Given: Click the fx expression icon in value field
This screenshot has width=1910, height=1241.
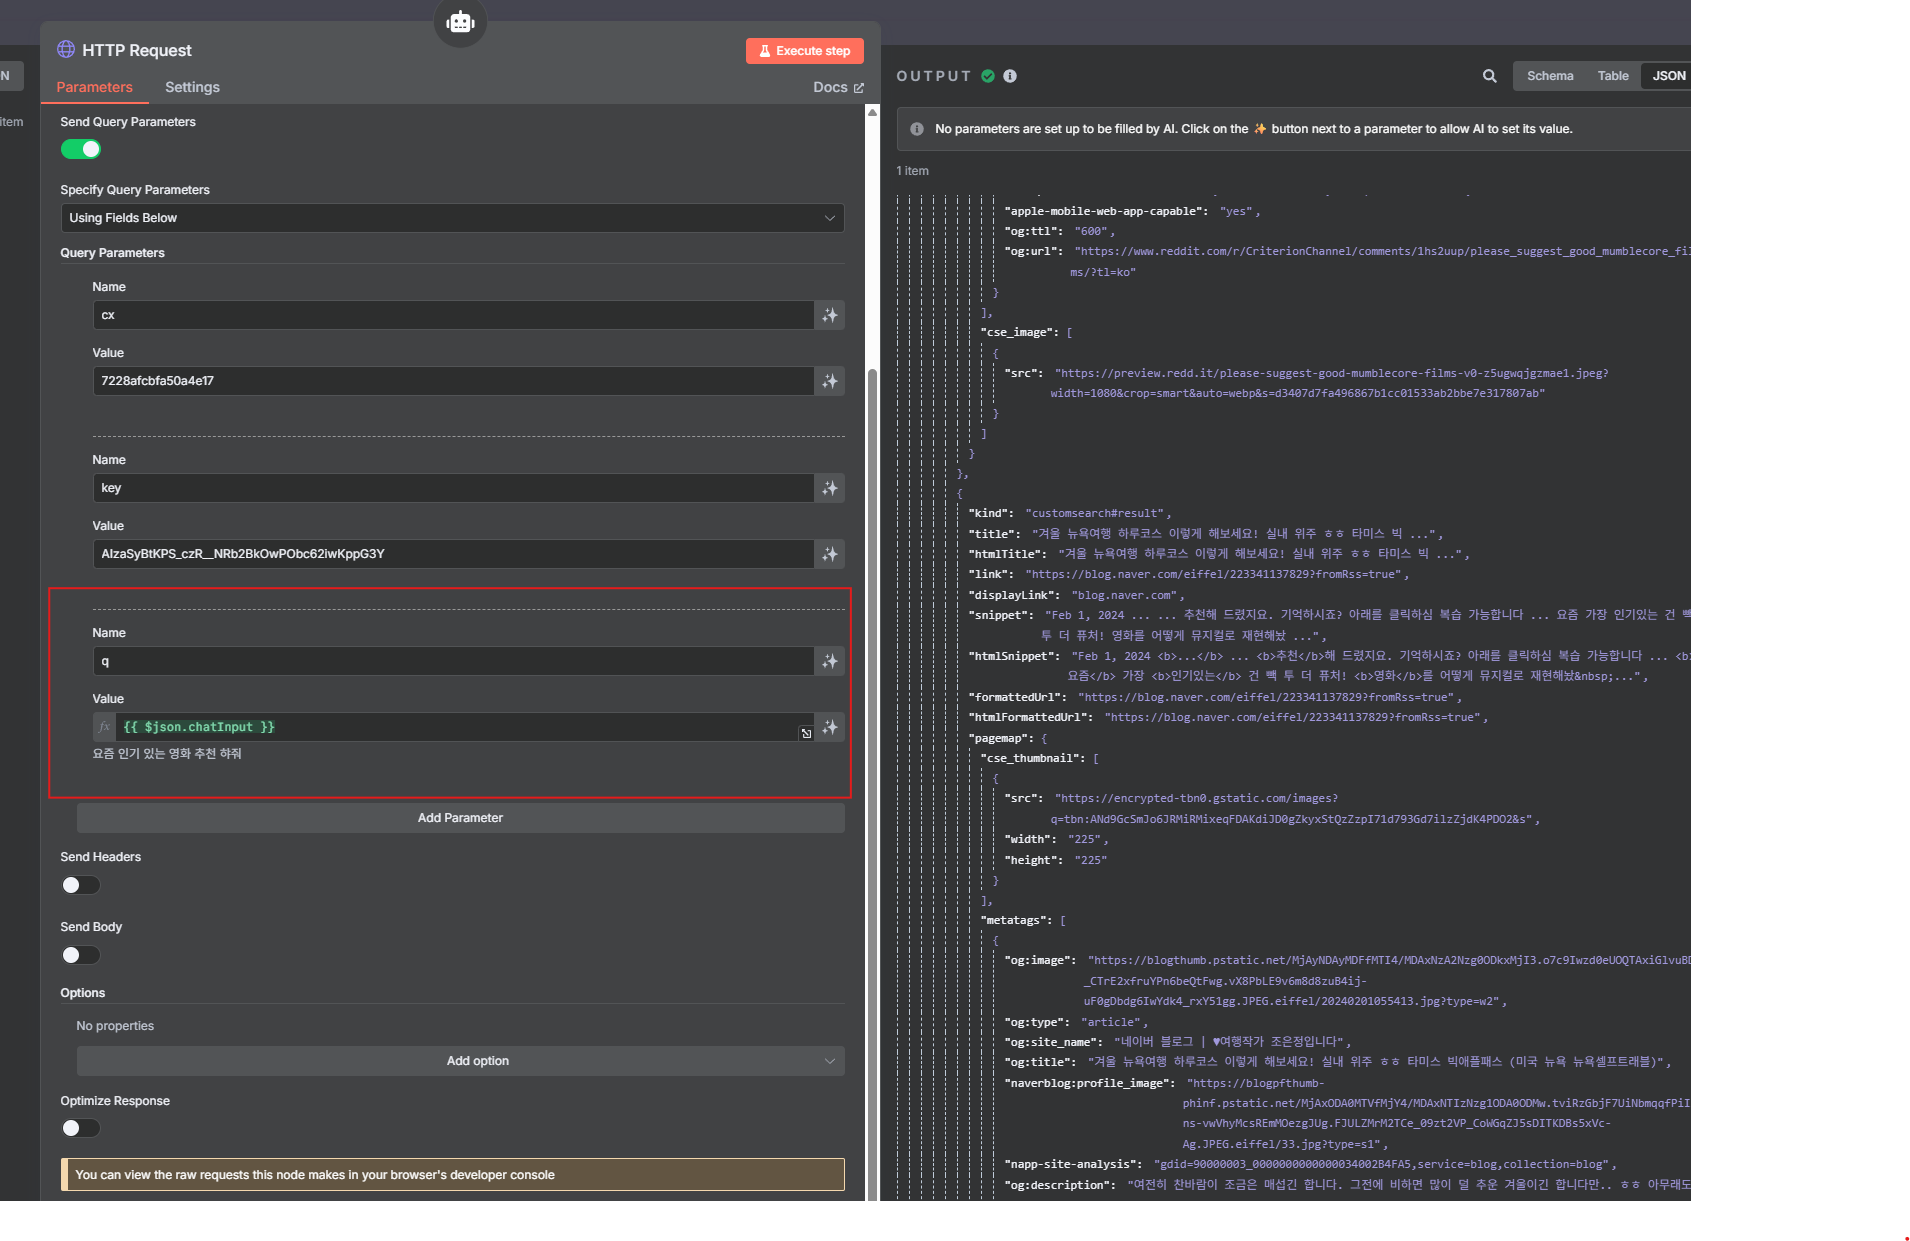Looking at the screenshot, I should tap(104, 727).
